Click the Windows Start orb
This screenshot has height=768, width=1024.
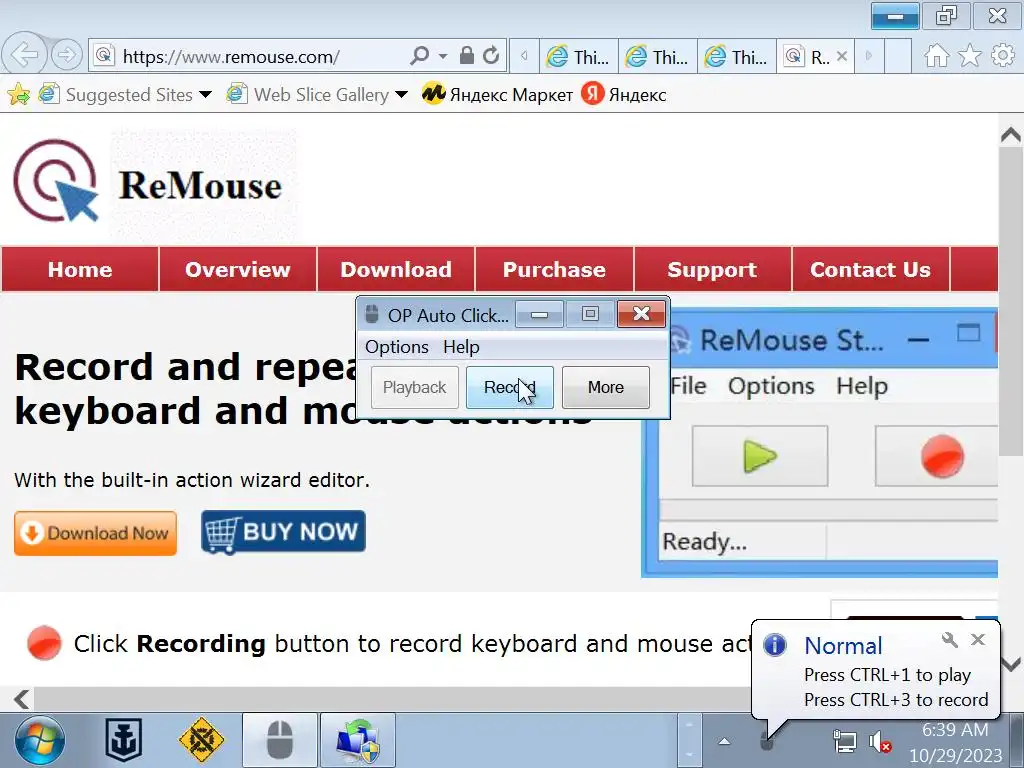coord(39,741)
